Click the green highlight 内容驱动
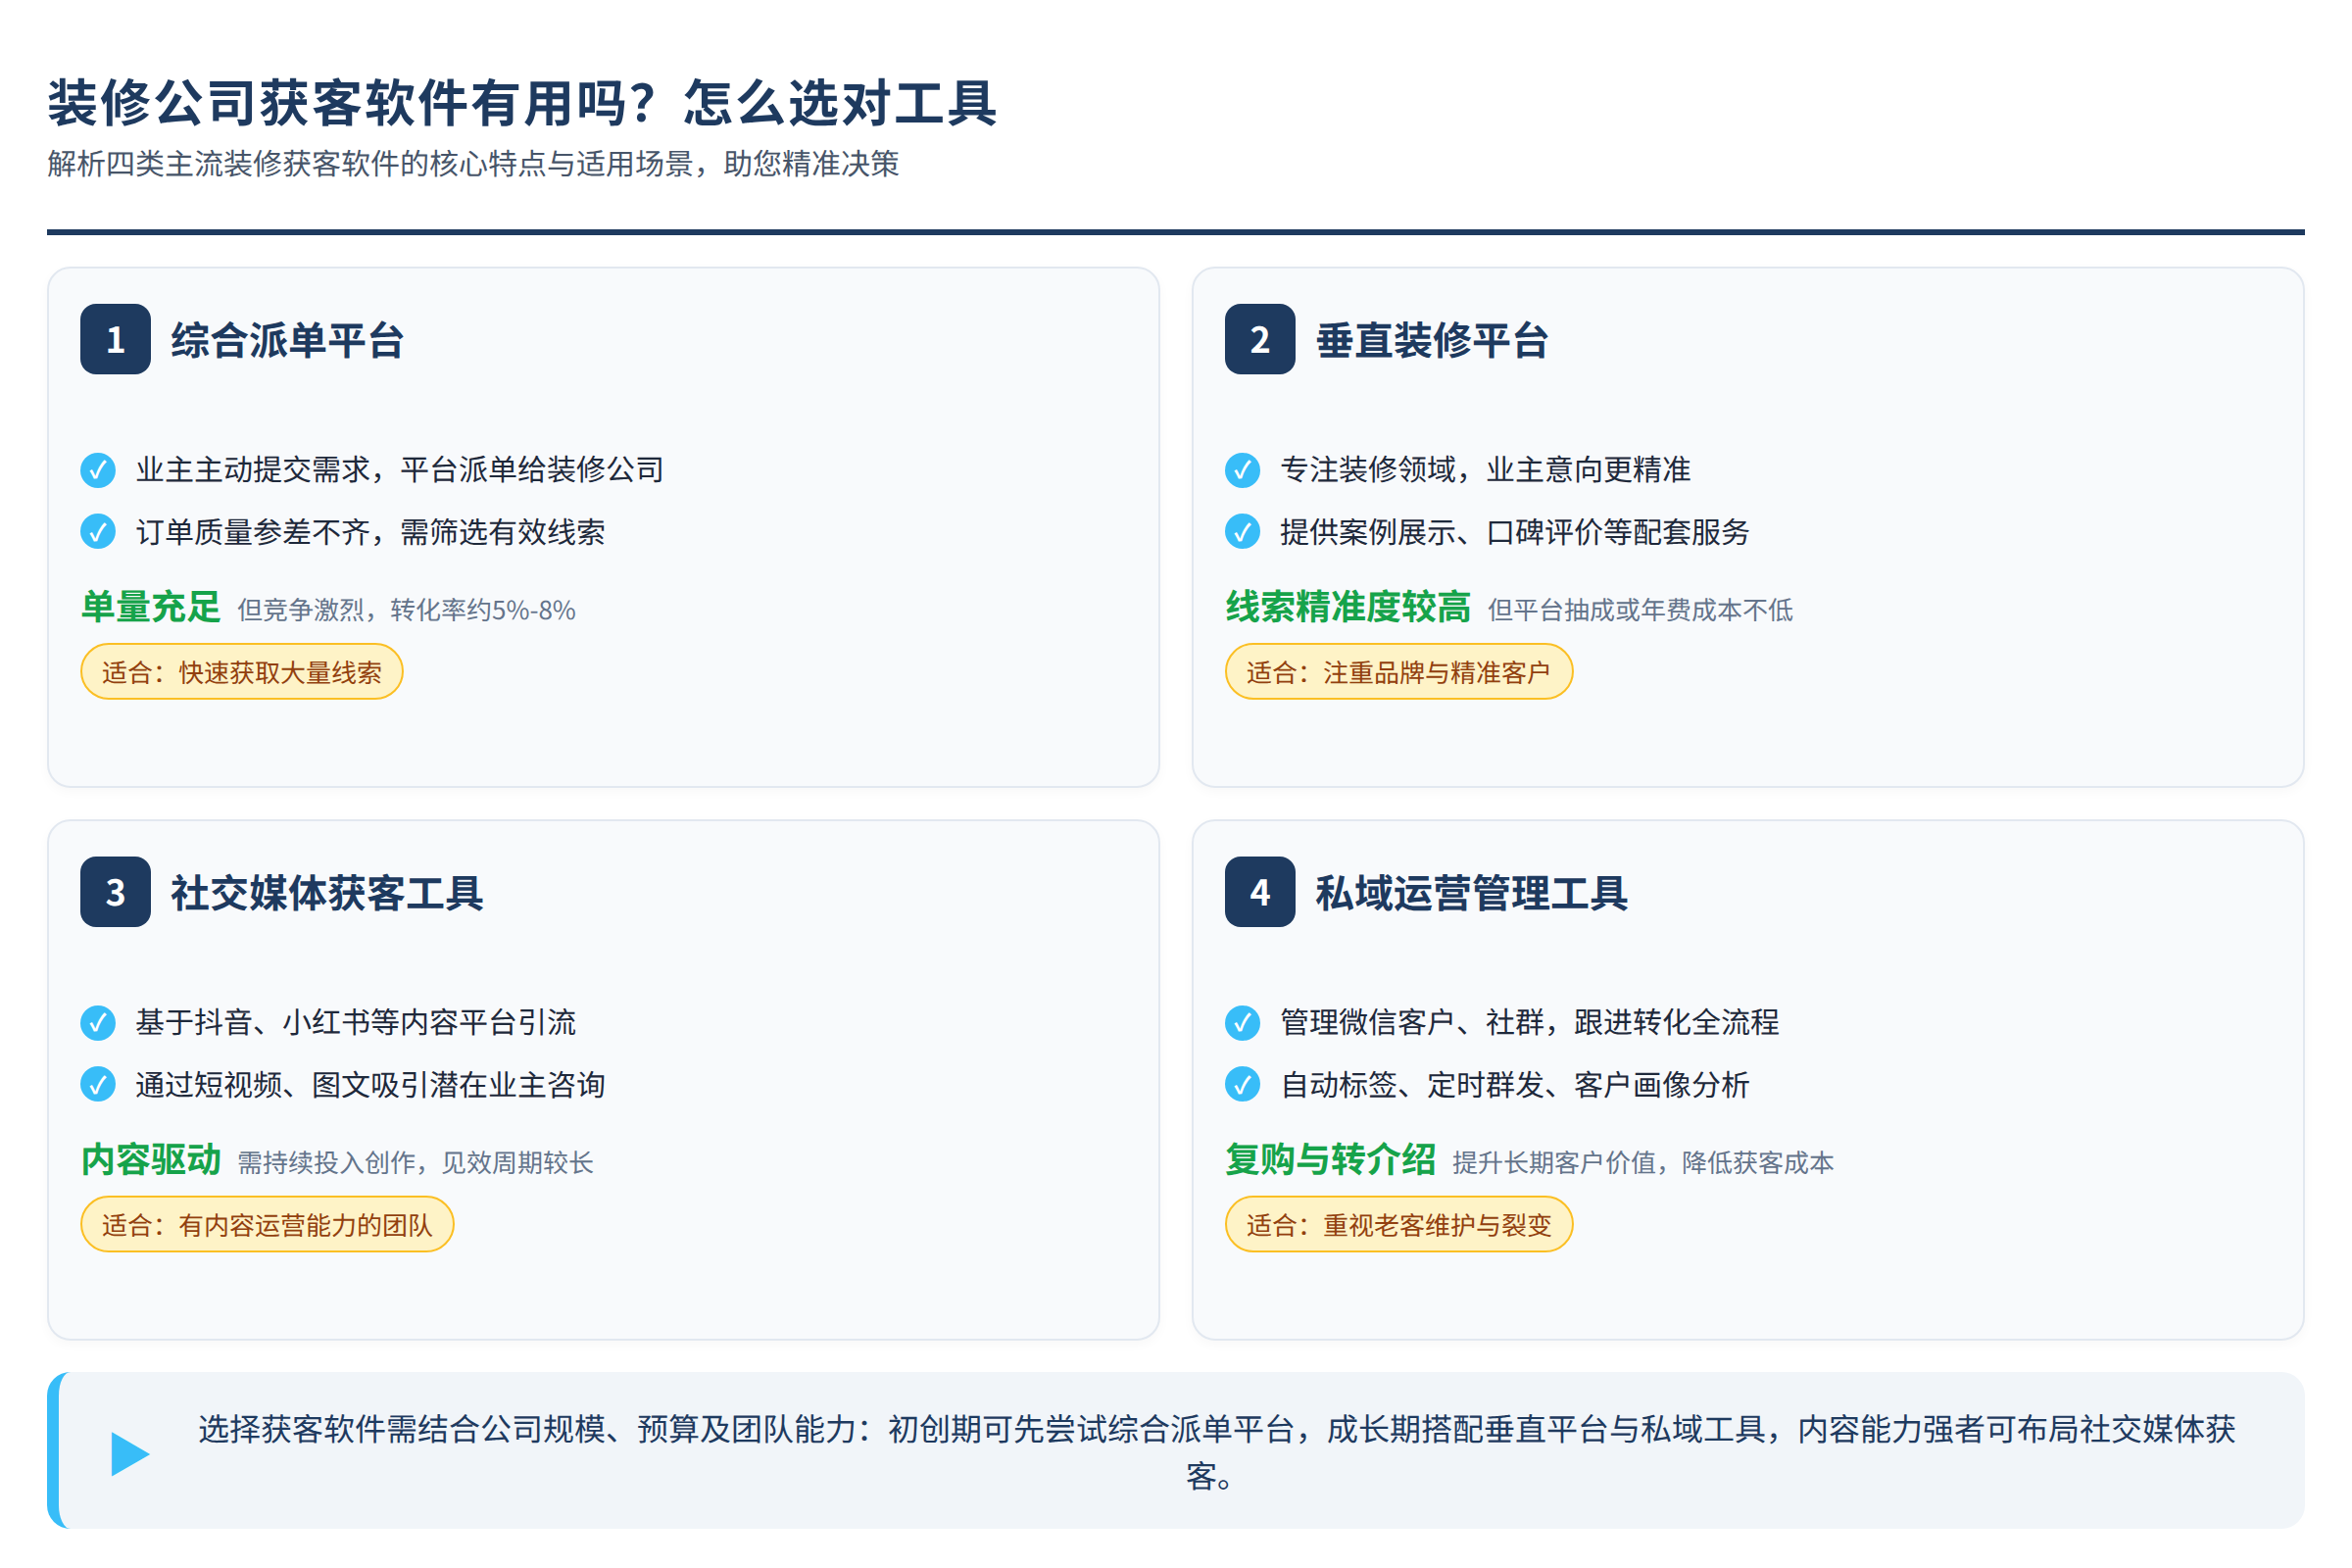Viewport: 2352px width, 1568px height. [151, 1160]
